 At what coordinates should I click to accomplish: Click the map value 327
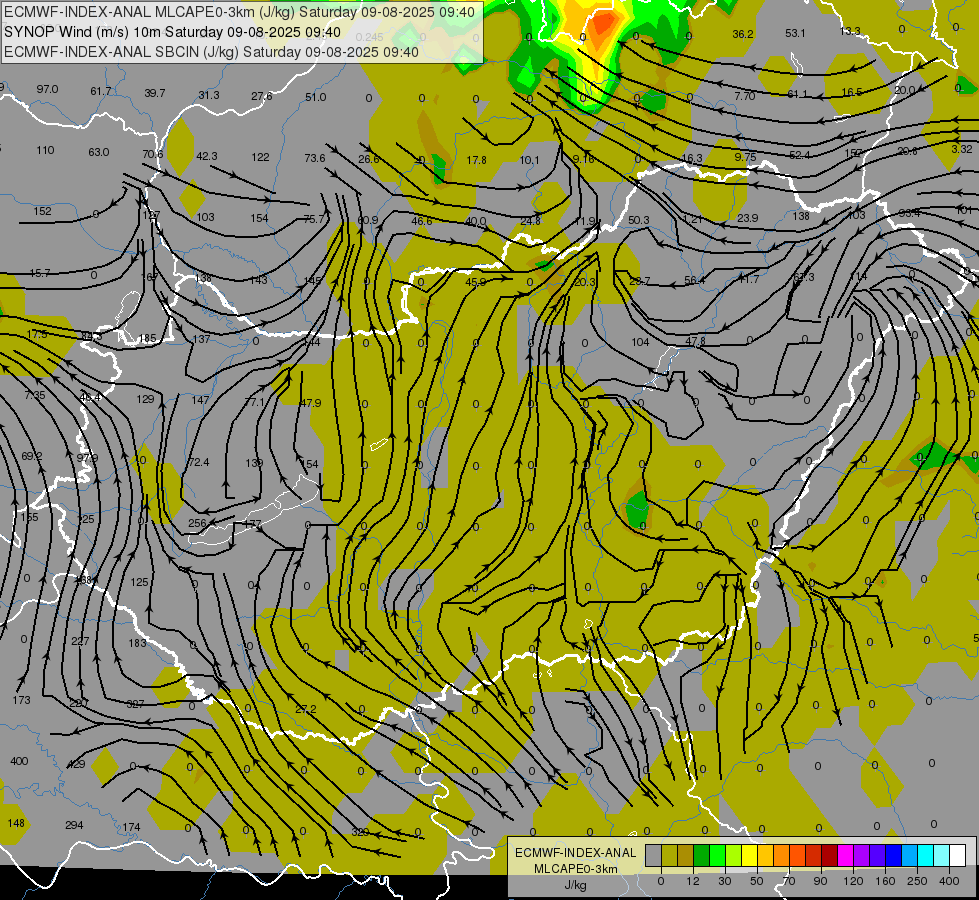click(x=135, y=704)
